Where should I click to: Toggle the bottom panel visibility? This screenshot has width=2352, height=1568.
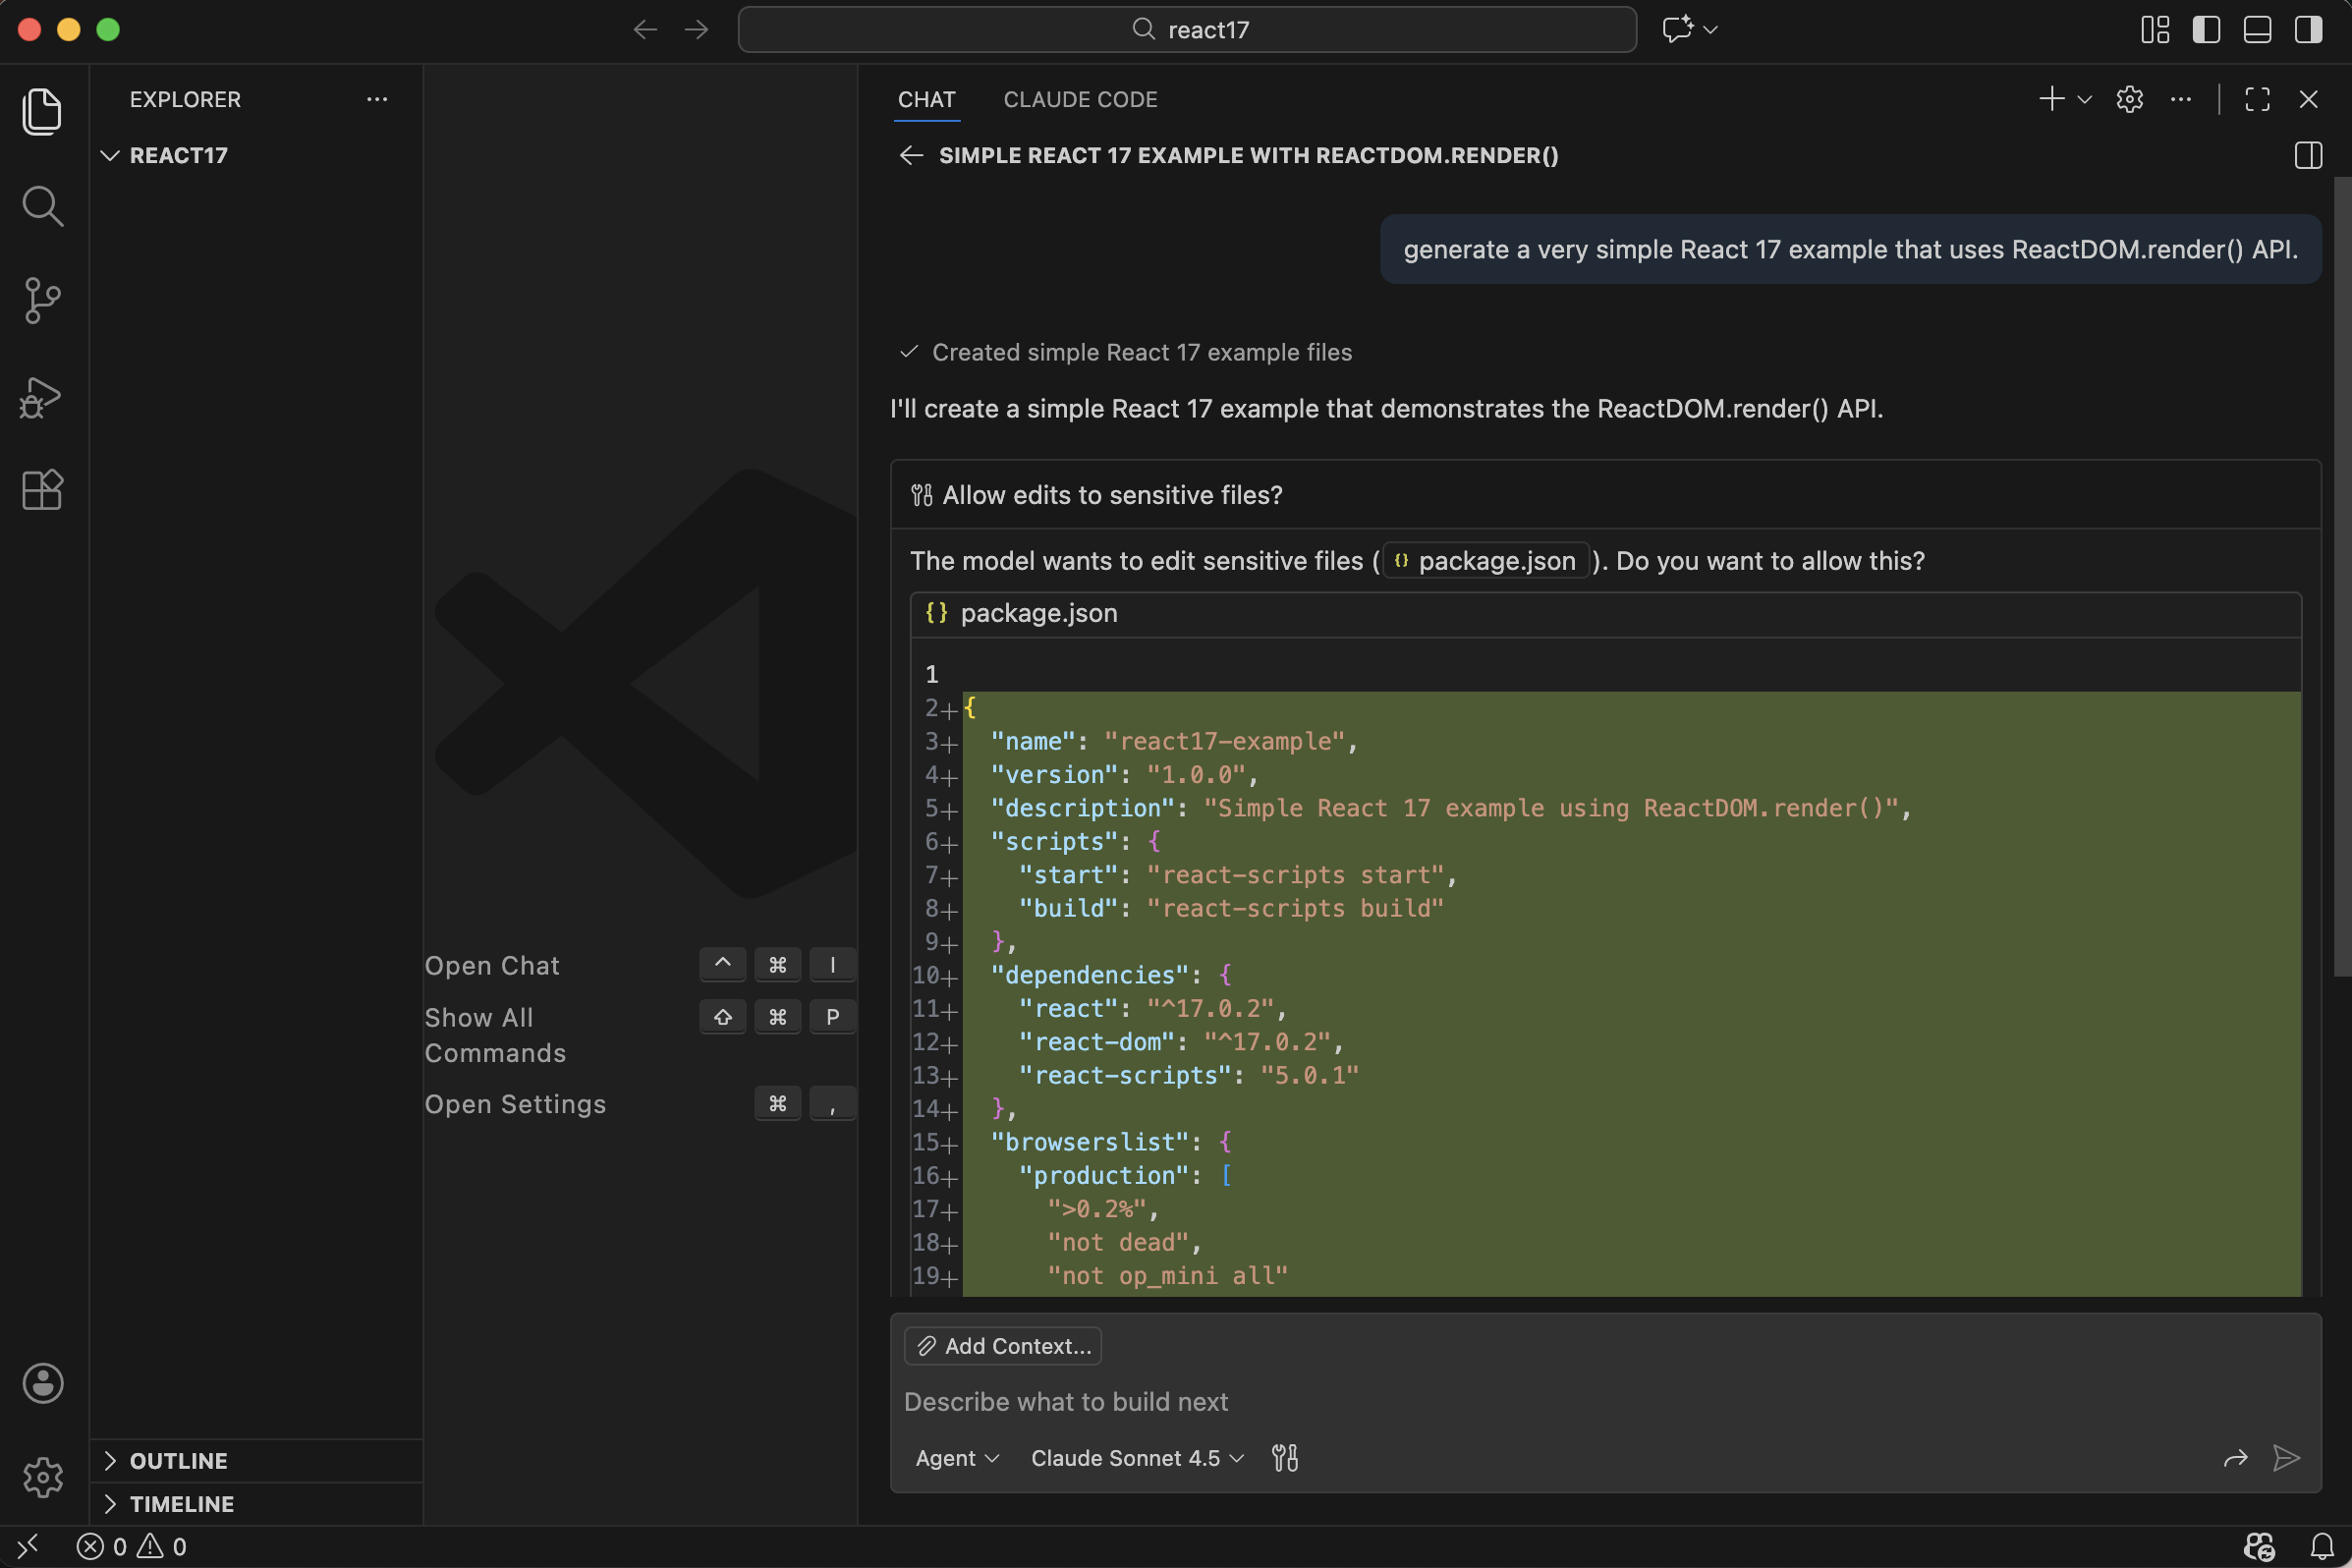click(x=2257, y=30)
